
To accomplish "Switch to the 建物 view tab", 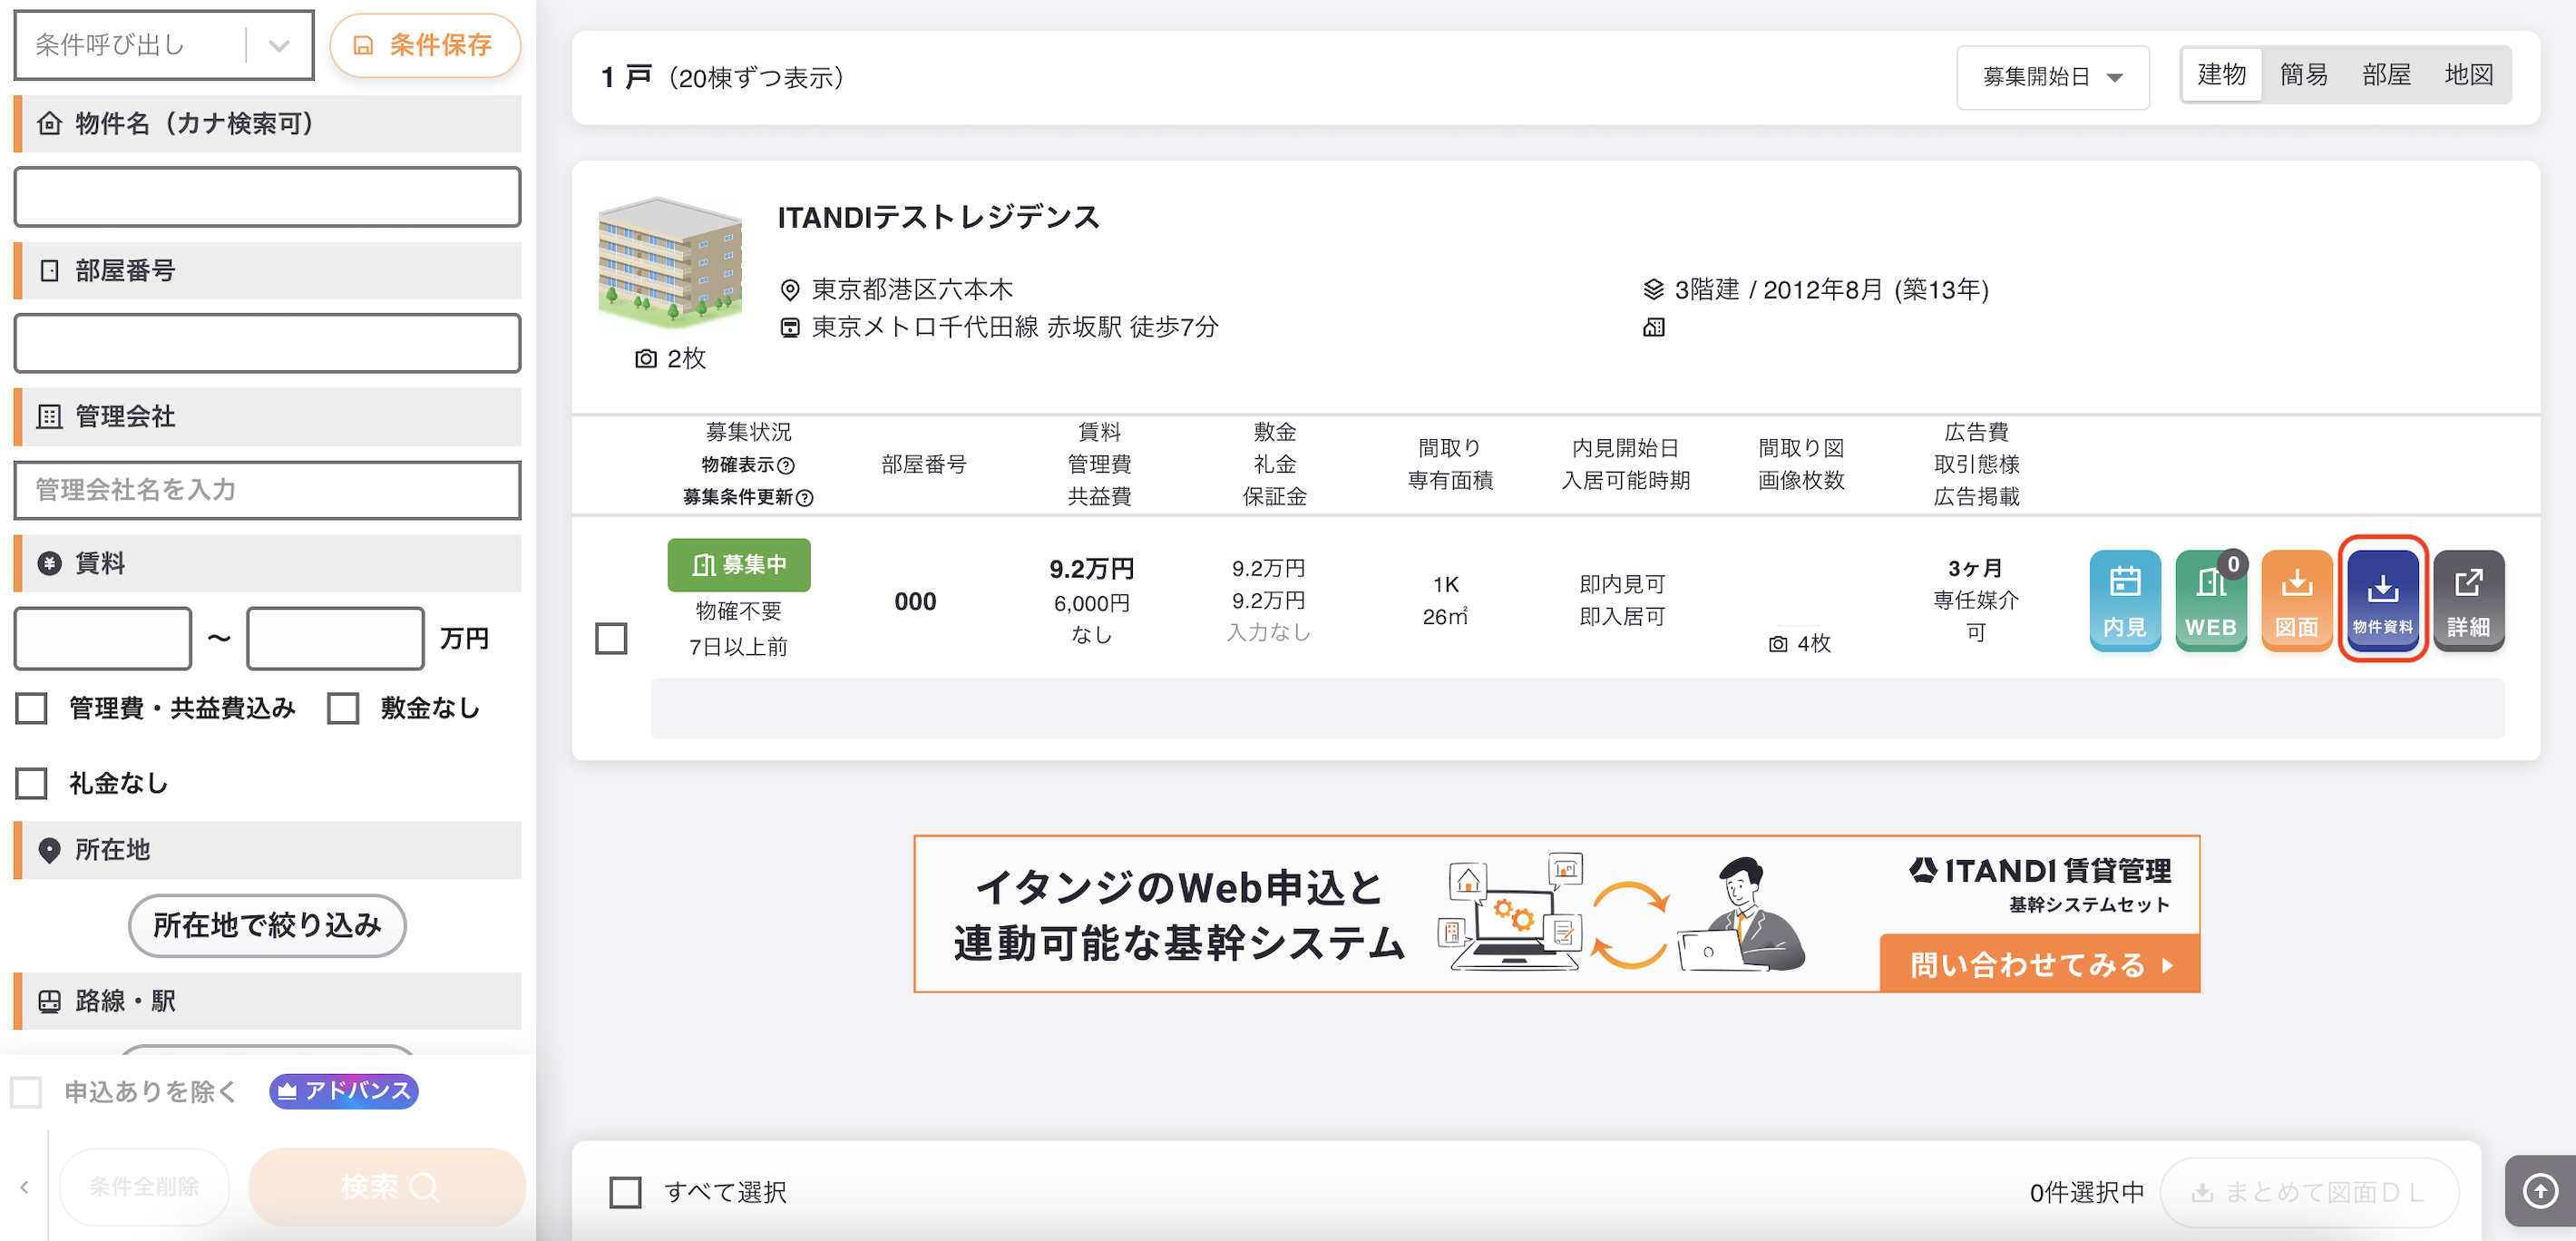I will point(2222,75).
